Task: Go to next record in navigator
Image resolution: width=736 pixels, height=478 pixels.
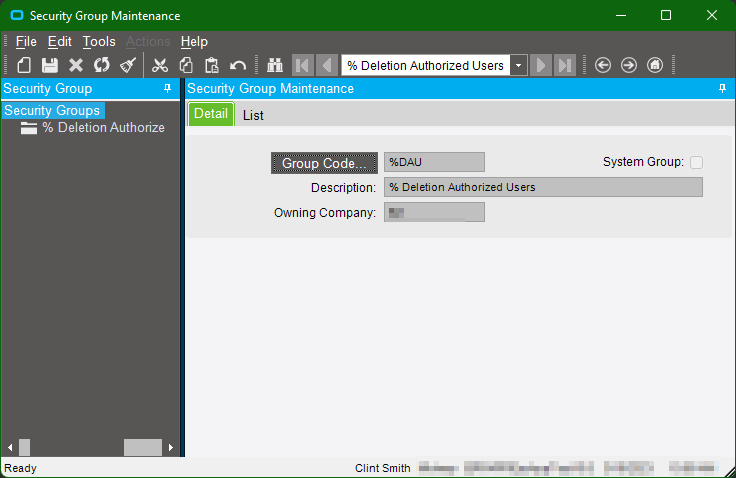Action: click(x=541, y=65)
